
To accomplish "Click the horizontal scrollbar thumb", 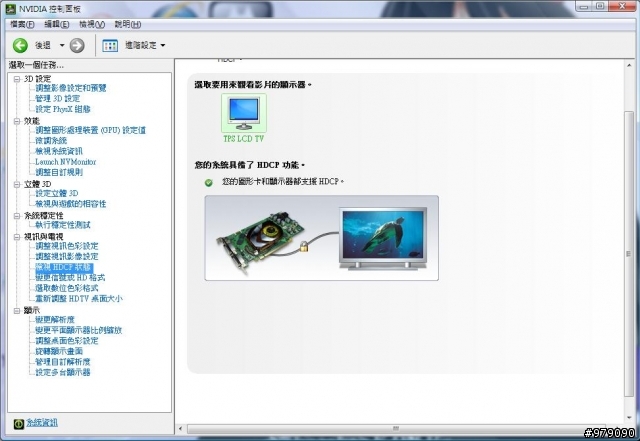I will 396,429.
